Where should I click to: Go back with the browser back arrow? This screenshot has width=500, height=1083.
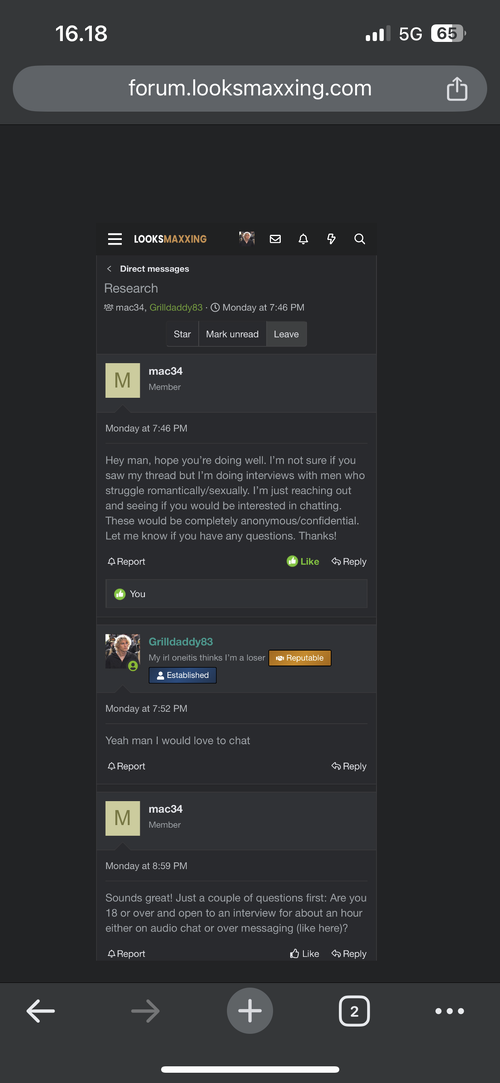coord(41,1012)
